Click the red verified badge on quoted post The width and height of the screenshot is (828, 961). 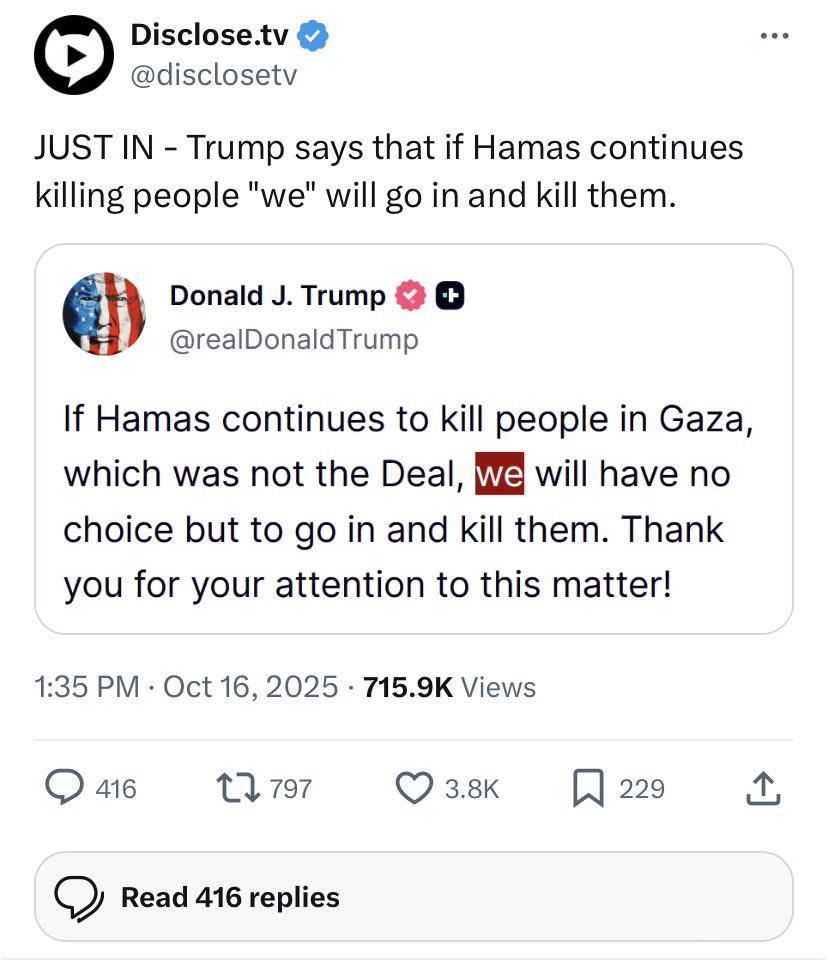412,296
